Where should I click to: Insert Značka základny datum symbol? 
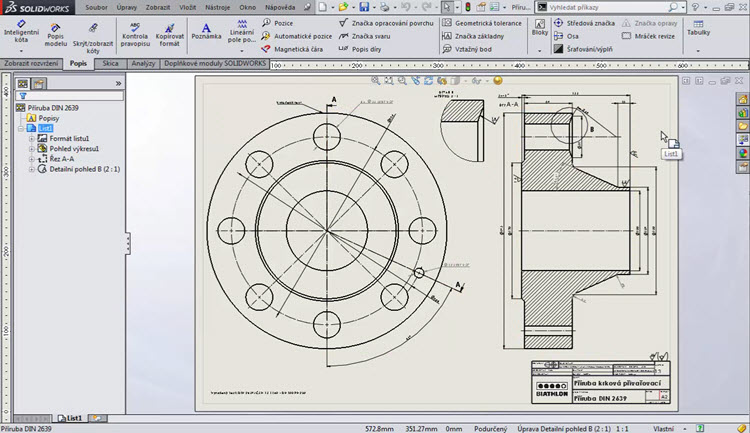click(x=473, y=36)
